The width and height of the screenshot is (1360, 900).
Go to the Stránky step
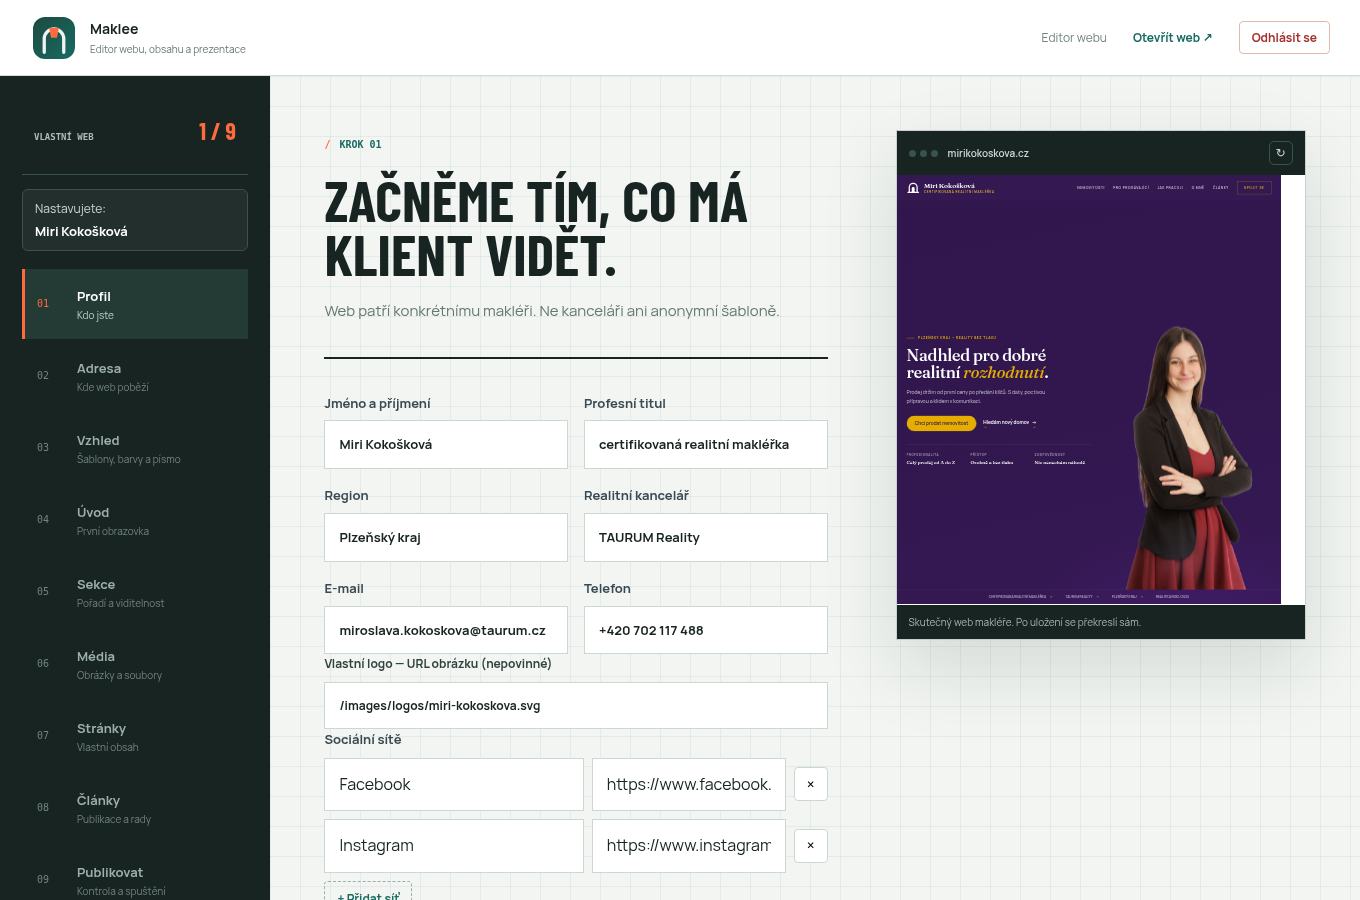coord(135,736)
